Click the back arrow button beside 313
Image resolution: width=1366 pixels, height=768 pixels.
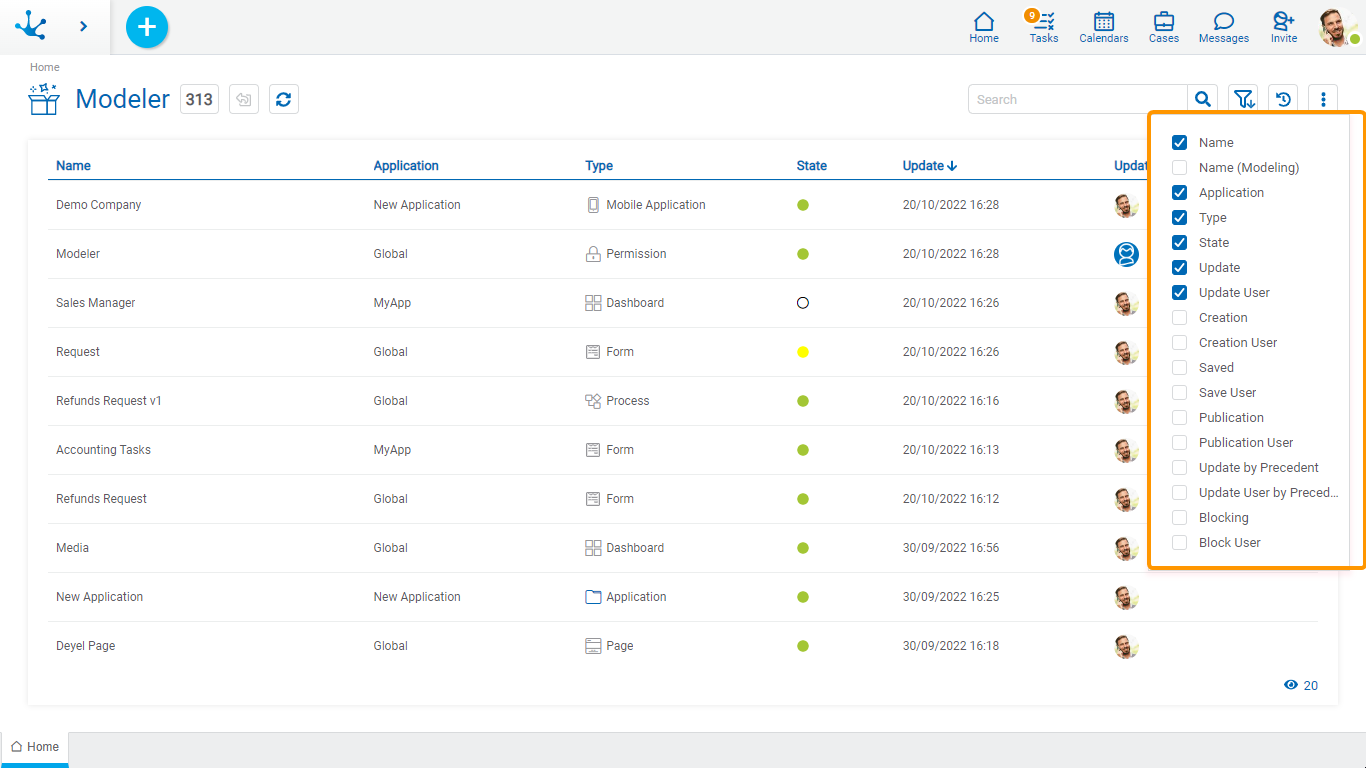(x=244, y=99)
